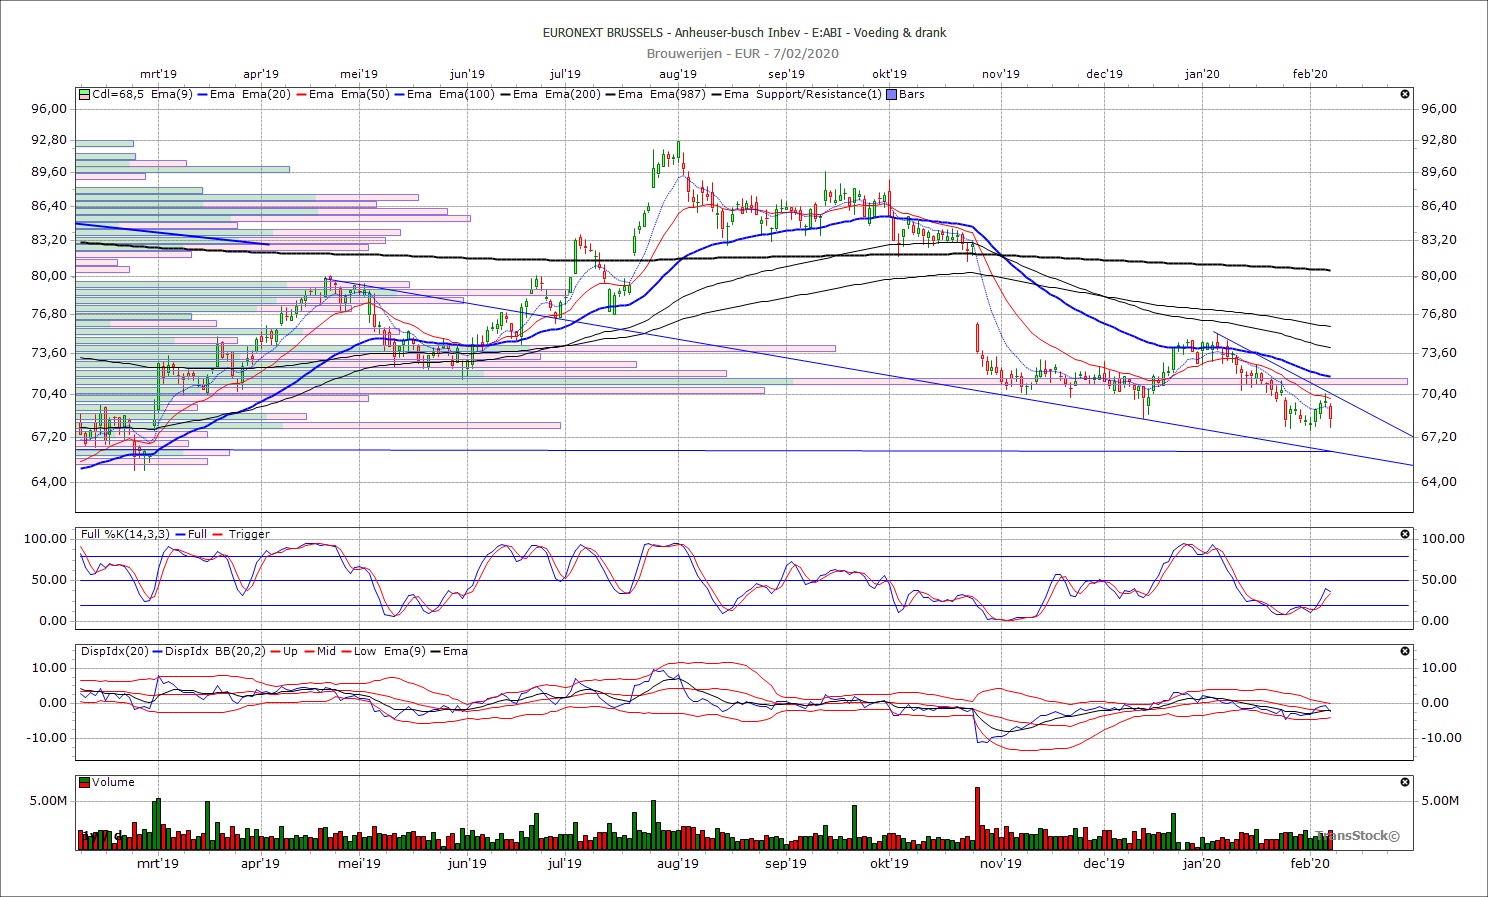Click the -10.00 label on right DispIdx axis
1488x897 pixels.
point(1441,738)
